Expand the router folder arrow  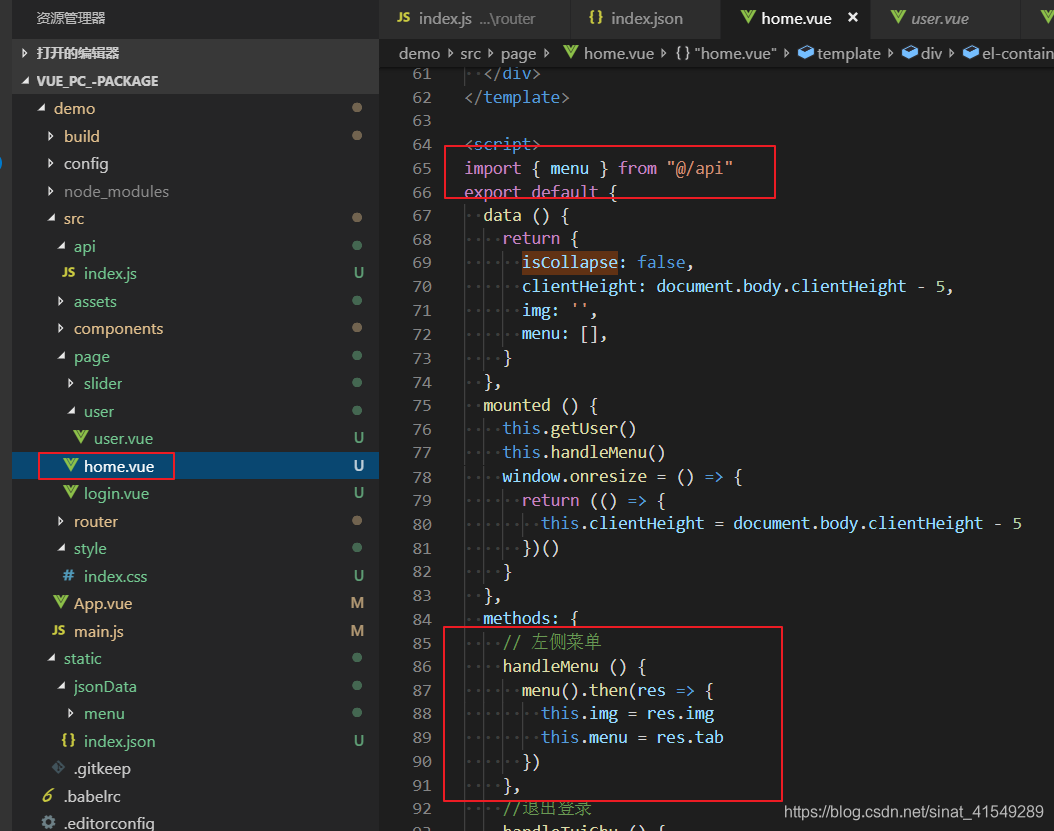coord(61,521)
